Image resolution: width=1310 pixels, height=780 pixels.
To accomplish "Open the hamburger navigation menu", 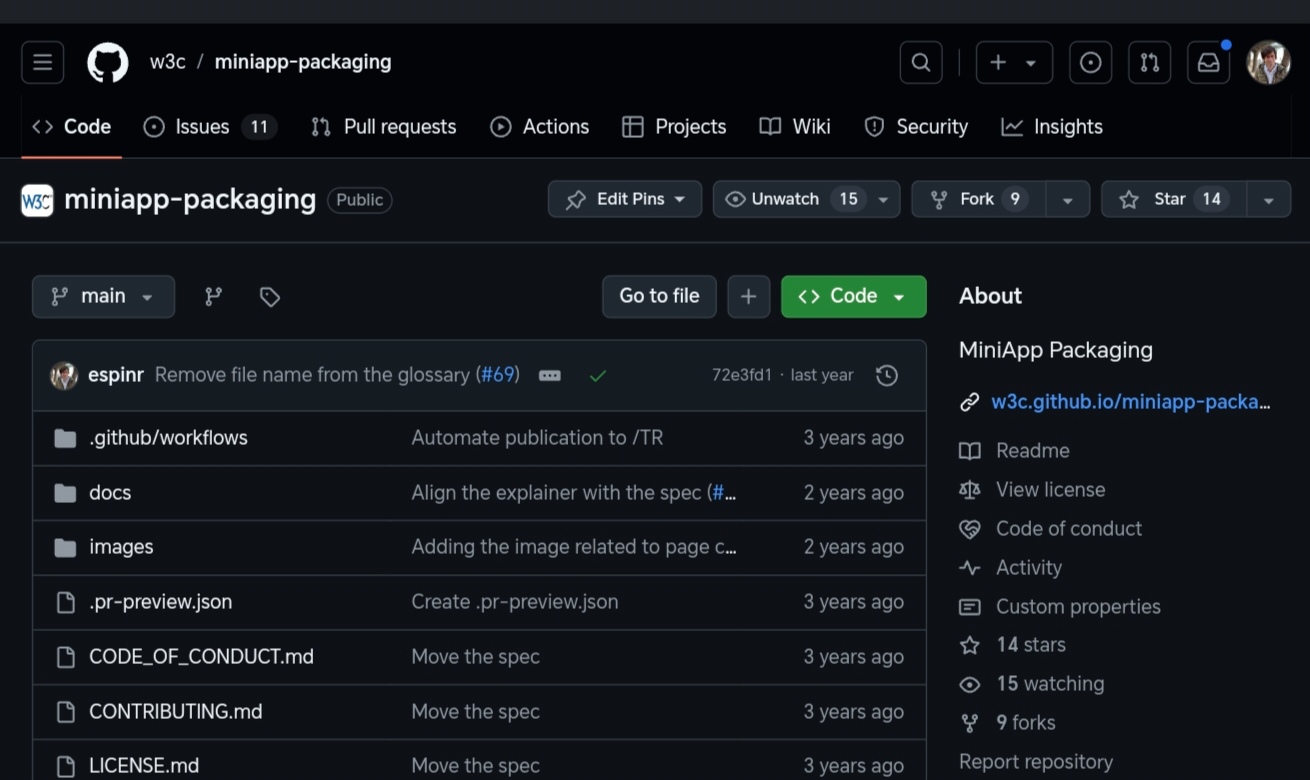I will click(42, 62).
